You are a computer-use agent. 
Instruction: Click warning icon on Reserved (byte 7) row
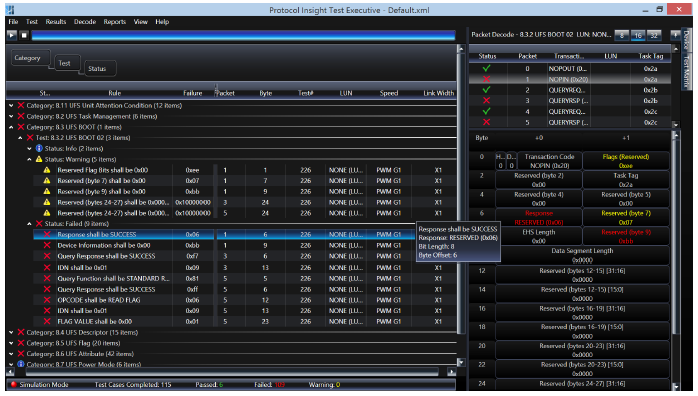(47, 181)
